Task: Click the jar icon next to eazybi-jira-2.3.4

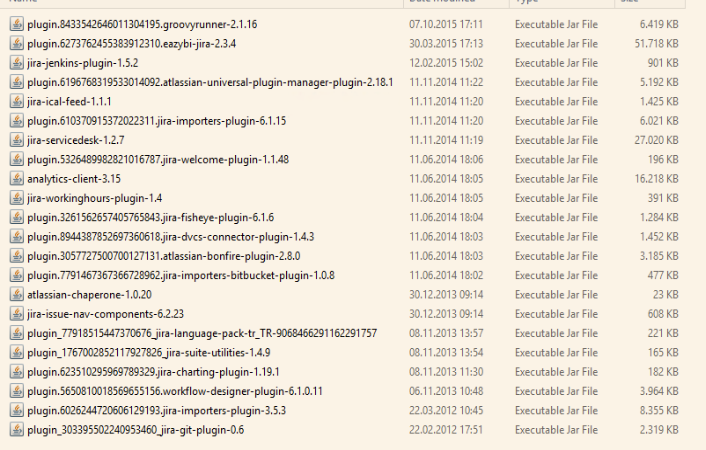Action: click(x=17, y=43)
